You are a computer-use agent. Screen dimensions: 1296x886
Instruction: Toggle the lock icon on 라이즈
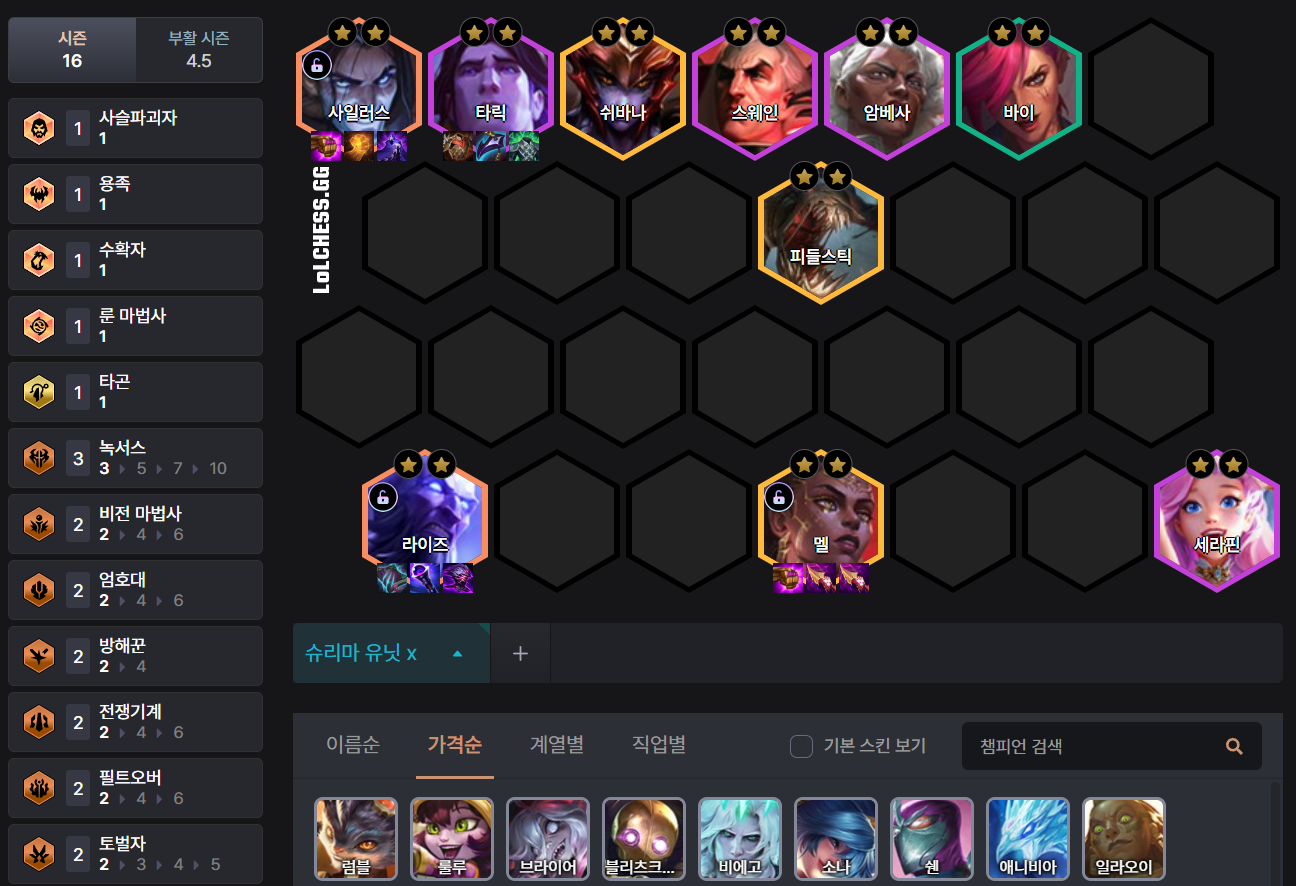[x=382, y=496]
